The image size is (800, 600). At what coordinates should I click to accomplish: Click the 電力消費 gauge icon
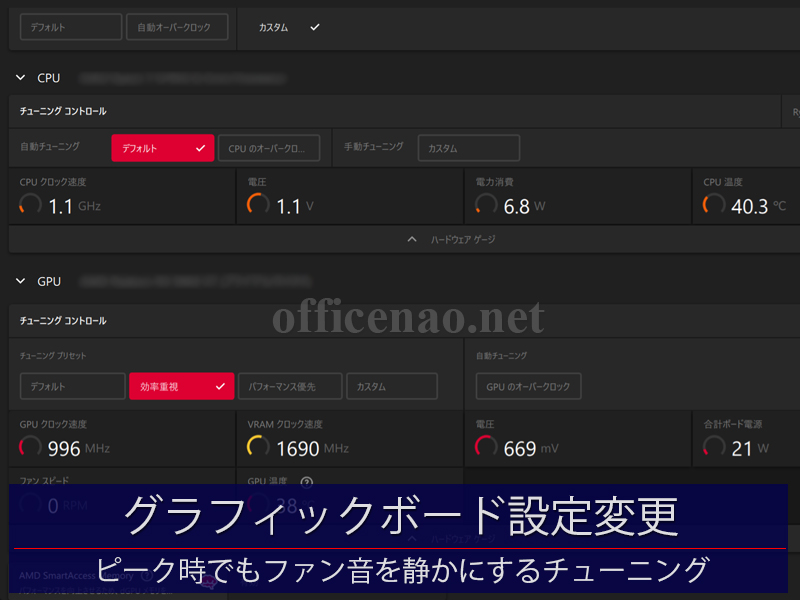(486, 205)
